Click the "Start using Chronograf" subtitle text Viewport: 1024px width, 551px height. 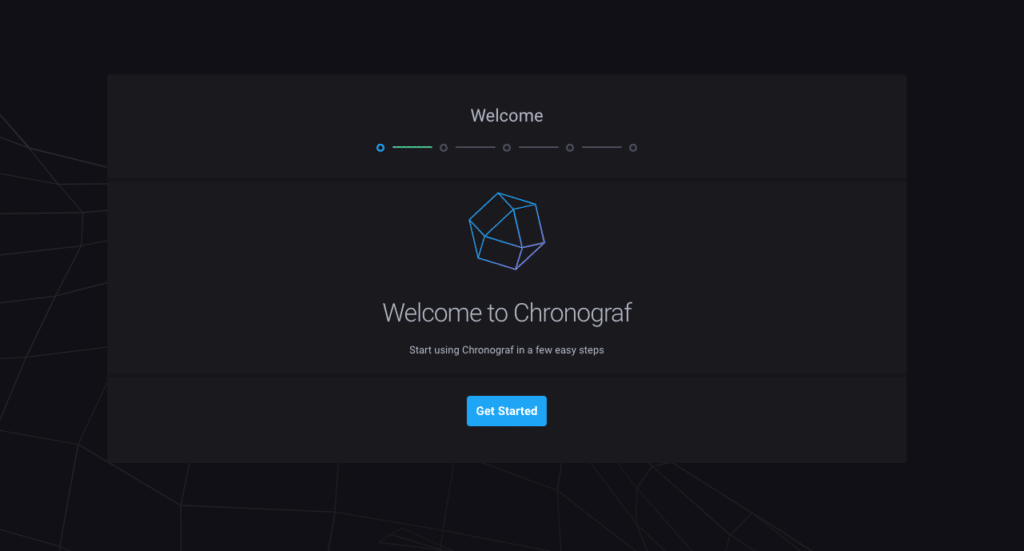tap(506, 351)
